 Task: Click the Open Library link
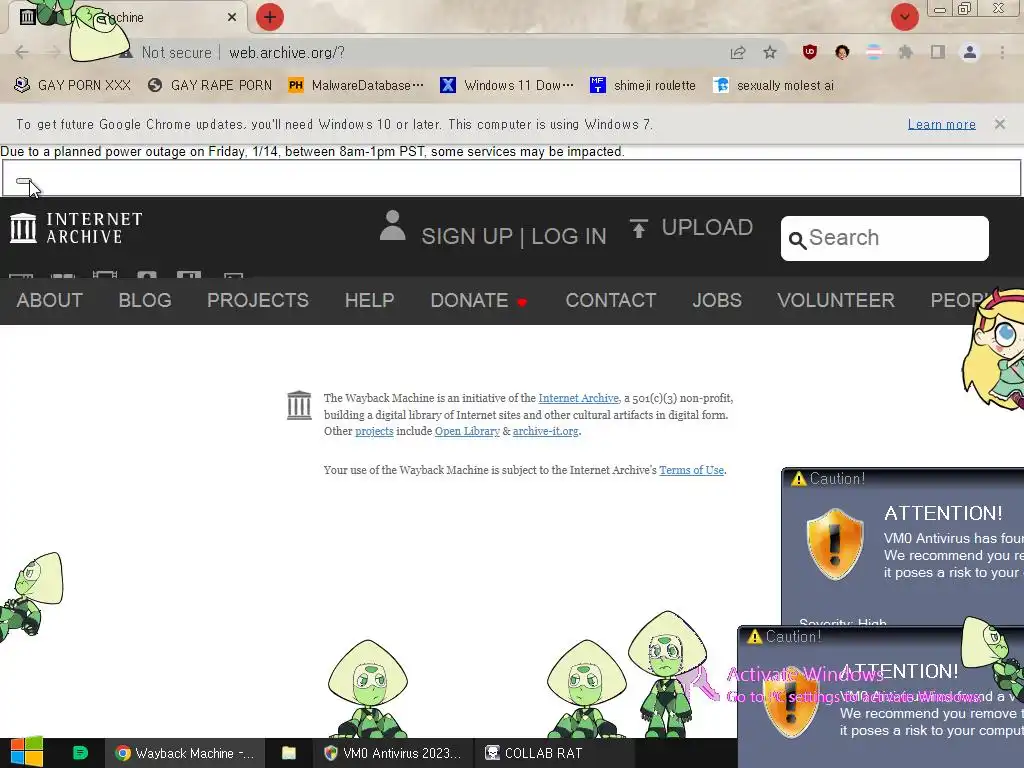[x=467, y=432]
